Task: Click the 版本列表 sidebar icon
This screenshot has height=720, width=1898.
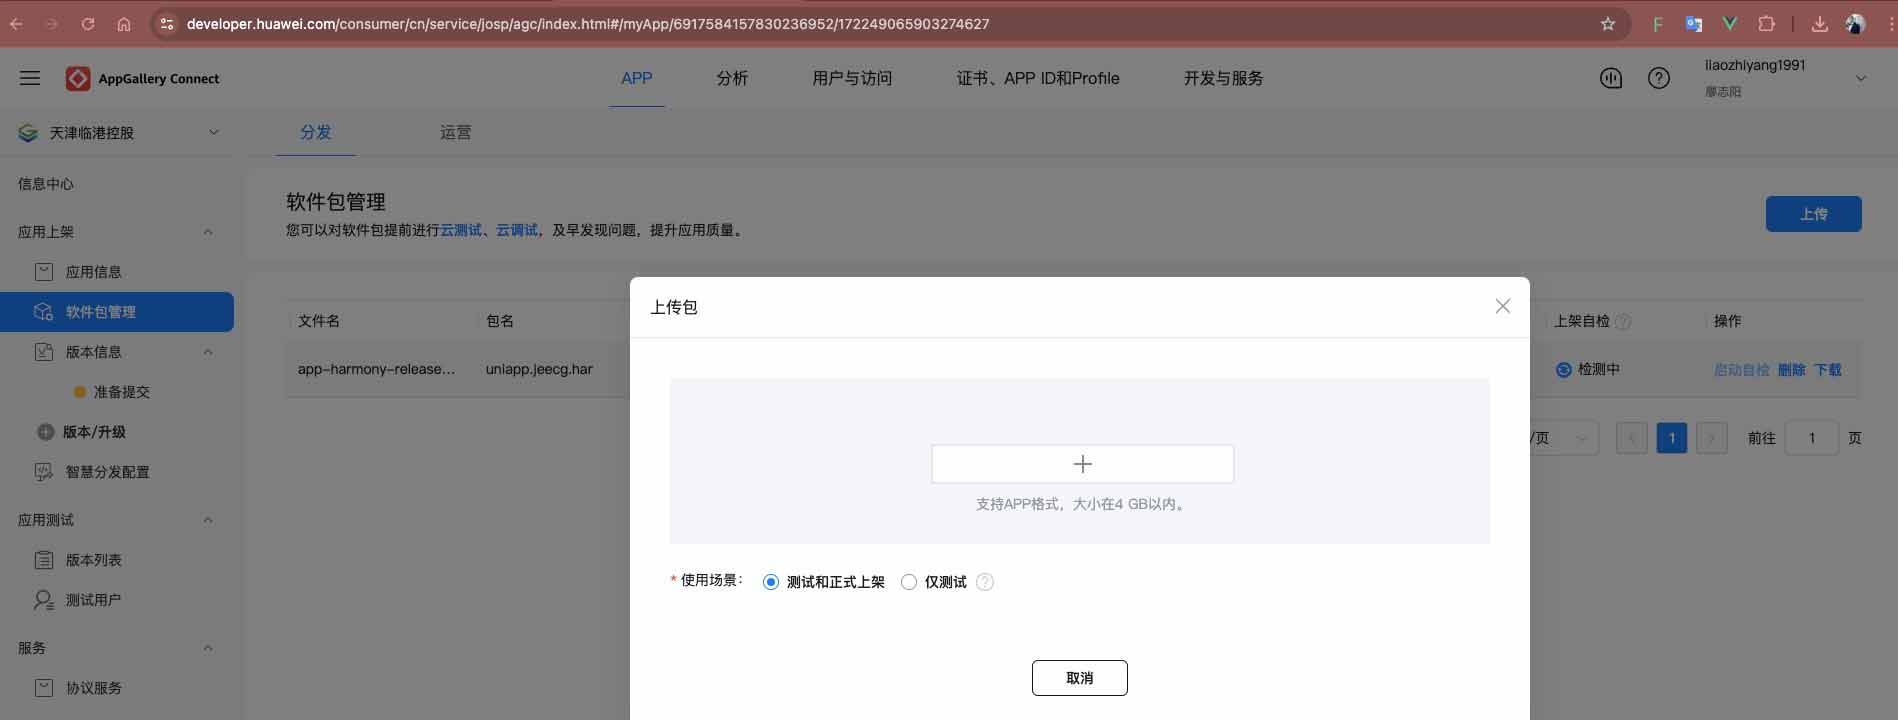Action: pyautogui.click(x=44, y=560)
